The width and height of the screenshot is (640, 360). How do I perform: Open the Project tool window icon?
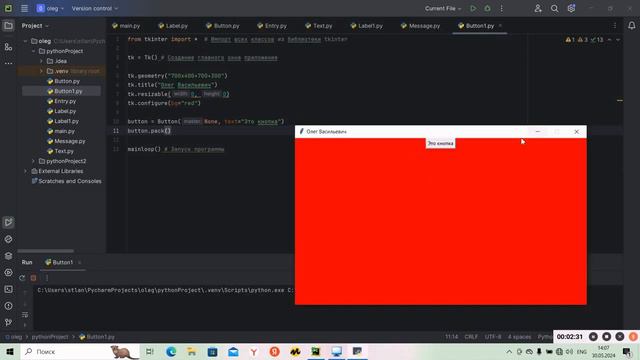pos(8,26)
